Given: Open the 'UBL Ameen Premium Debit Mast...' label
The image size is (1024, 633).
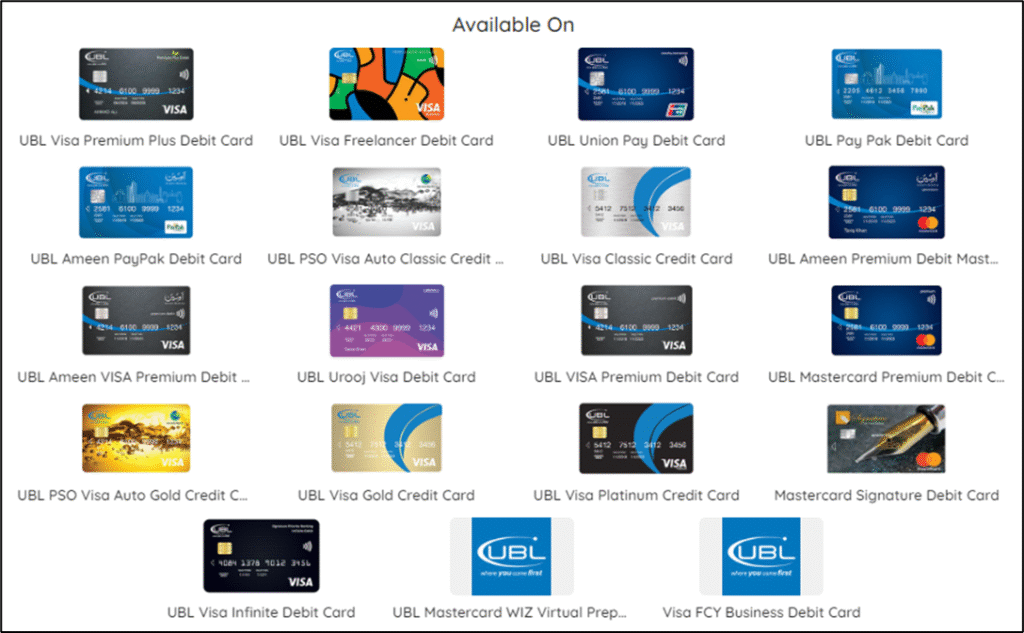Looking at the screenshot, I should (883, 259).
